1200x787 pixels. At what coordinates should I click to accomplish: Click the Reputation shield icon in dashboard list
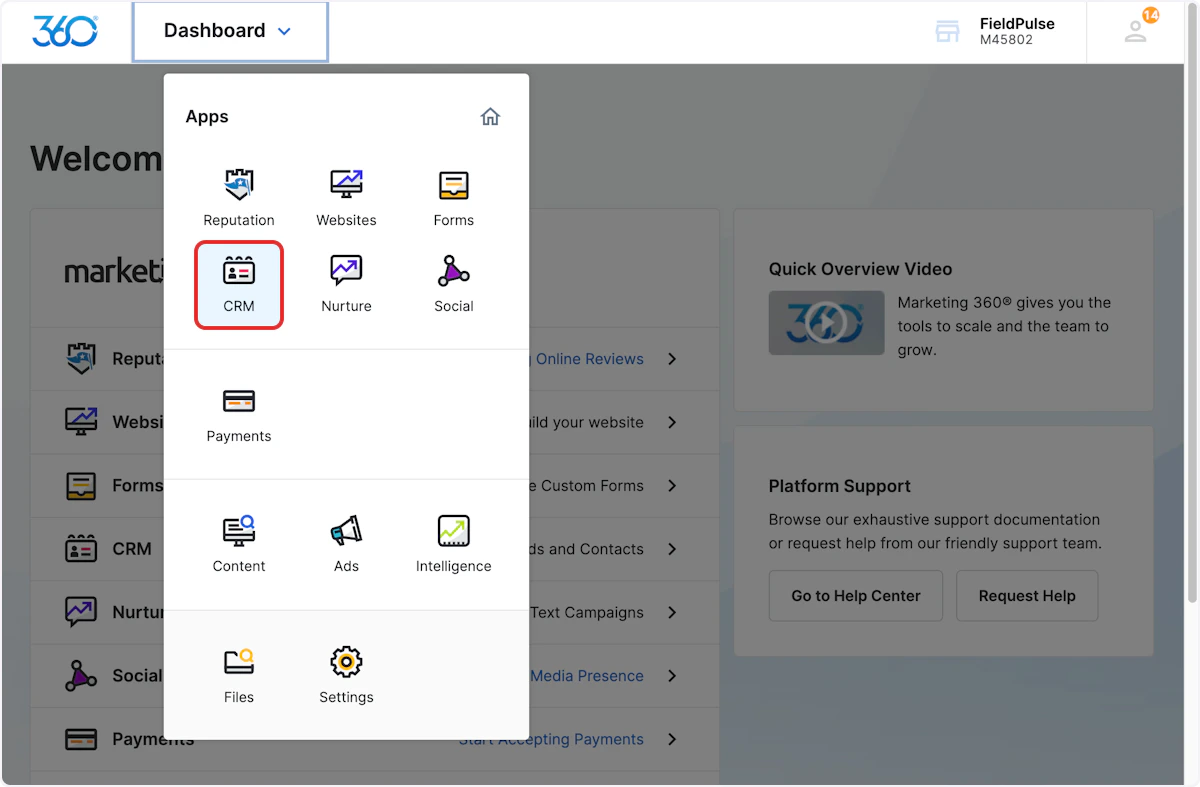pos(81,358)
